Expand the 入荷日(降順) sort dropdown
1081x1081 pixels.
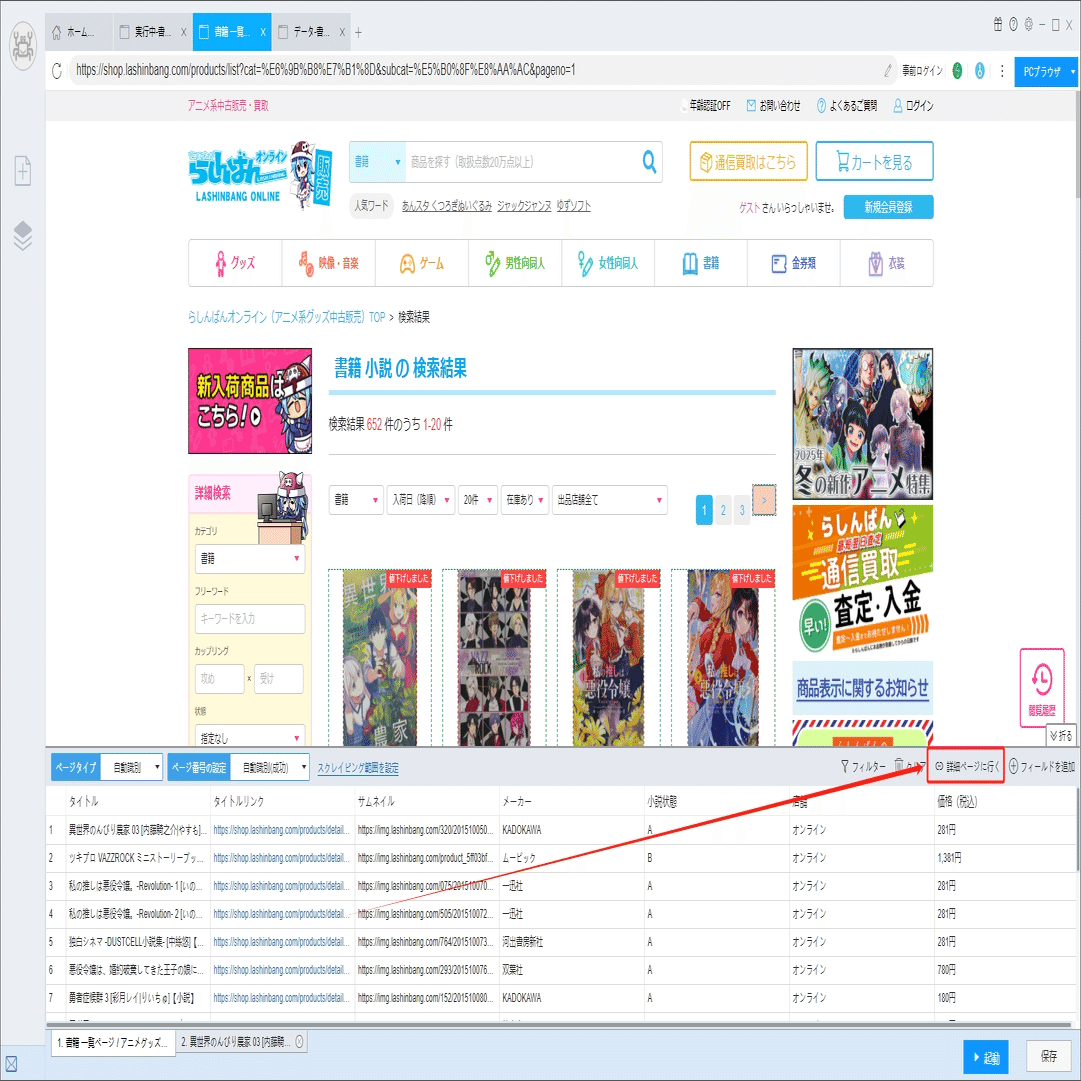[421, 500]
